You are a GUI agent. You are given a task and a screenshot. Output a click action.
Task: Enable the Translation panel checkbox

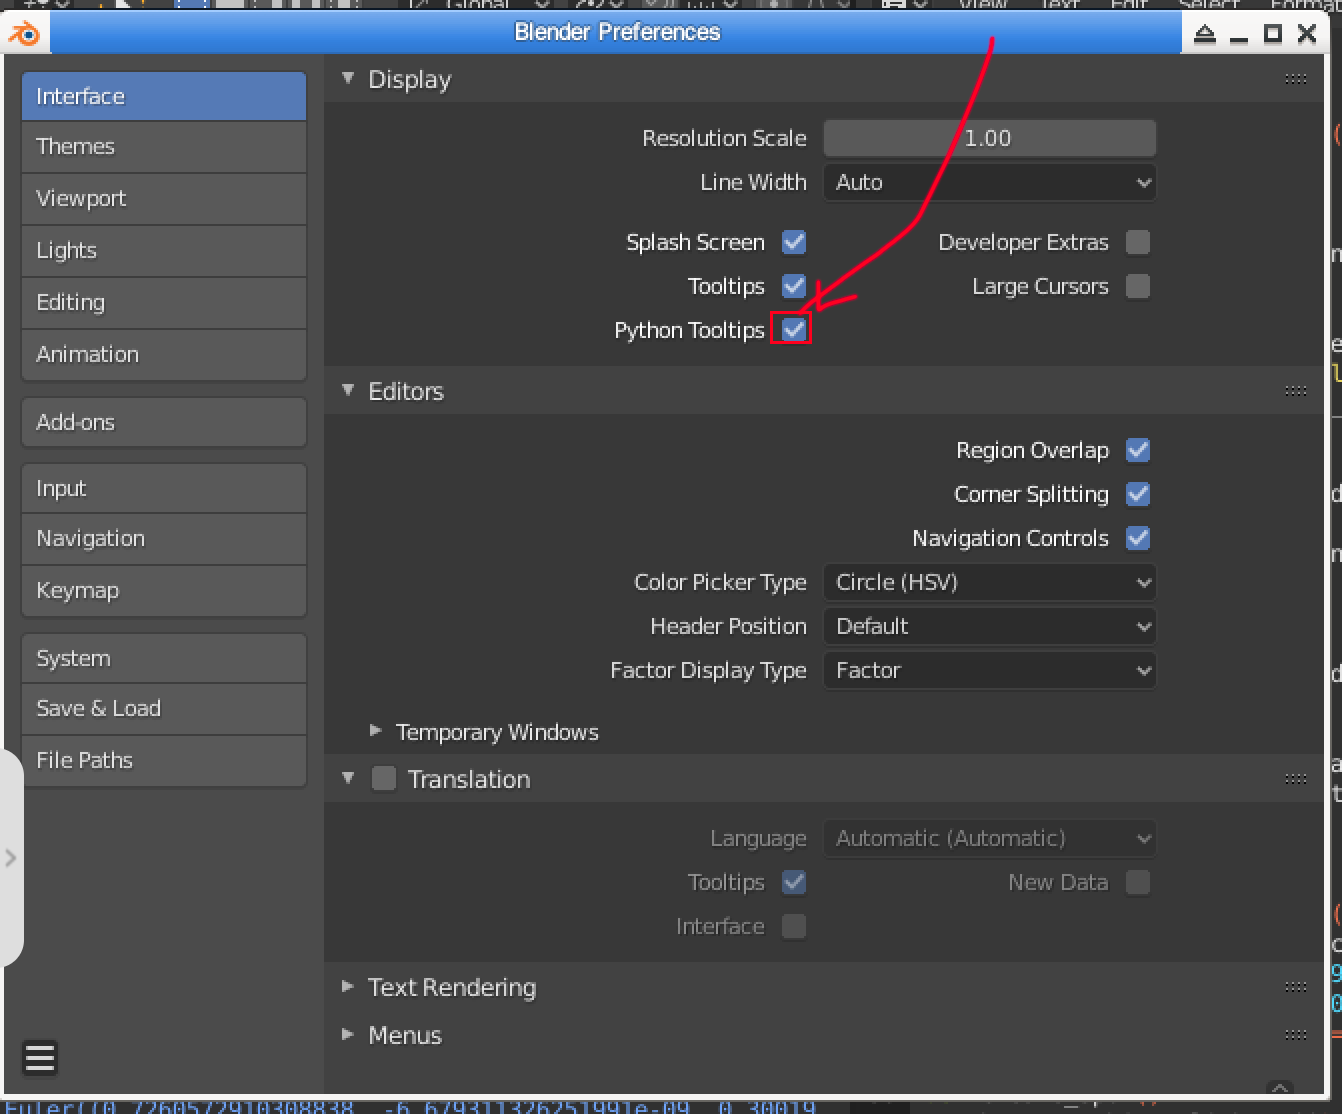pos(384,779)
